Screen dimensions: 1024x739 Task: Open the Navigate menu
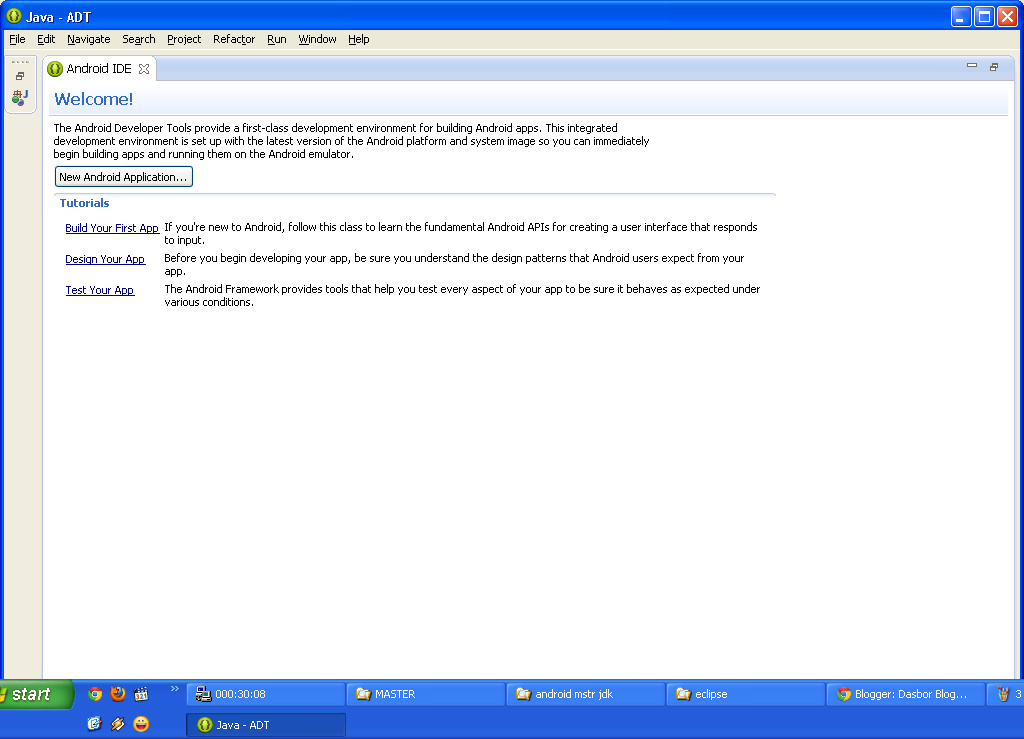pos(88,39)
